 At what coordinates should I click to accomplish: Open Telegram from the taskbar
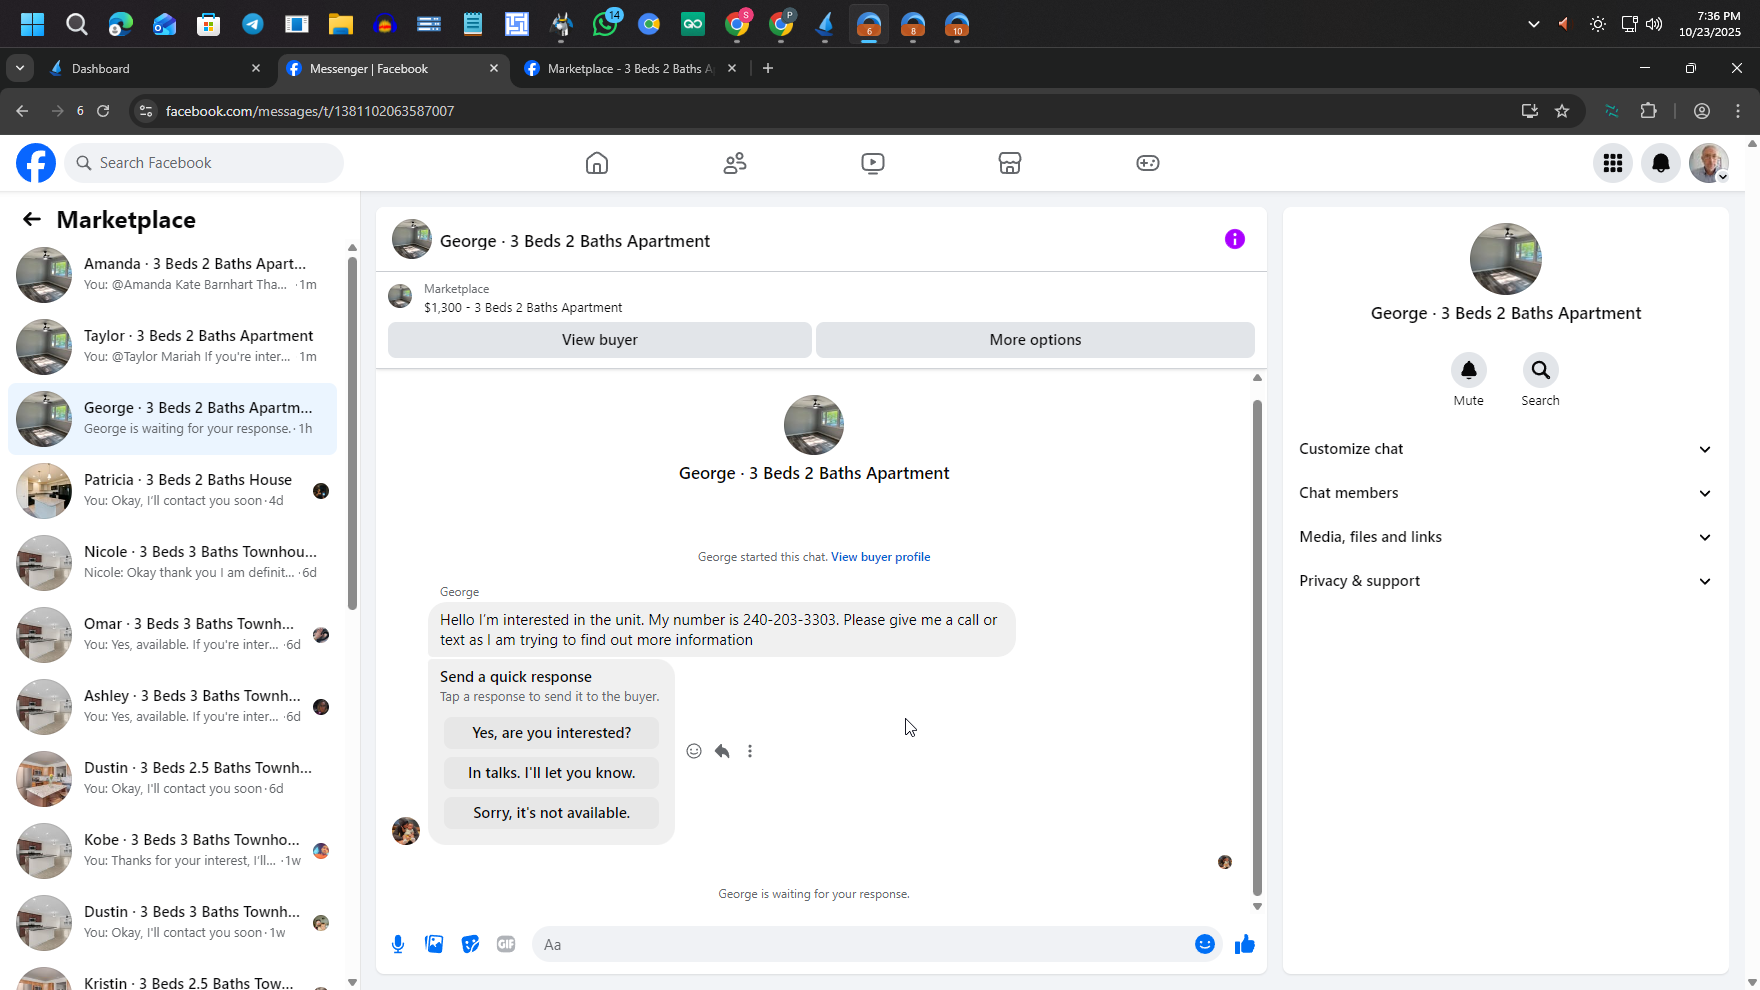point(253,24)
